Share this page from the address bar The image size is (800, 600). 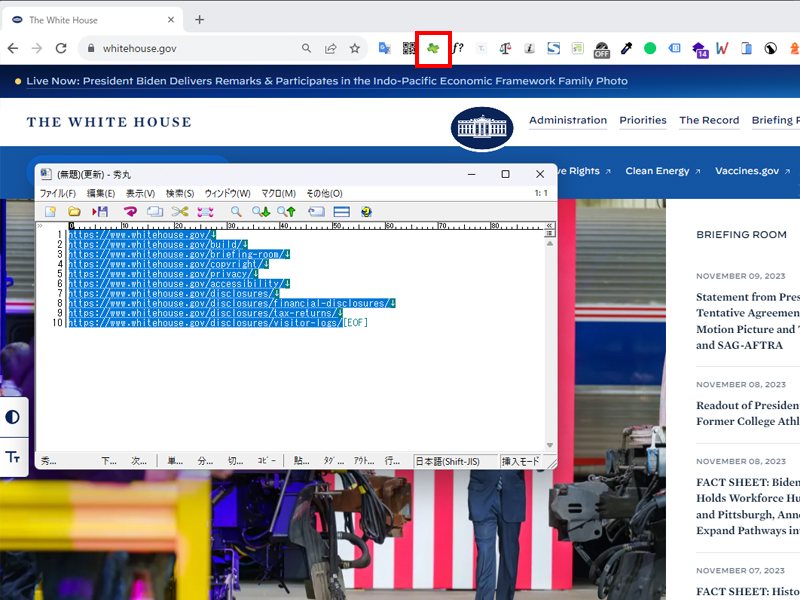tap(331, 48)
